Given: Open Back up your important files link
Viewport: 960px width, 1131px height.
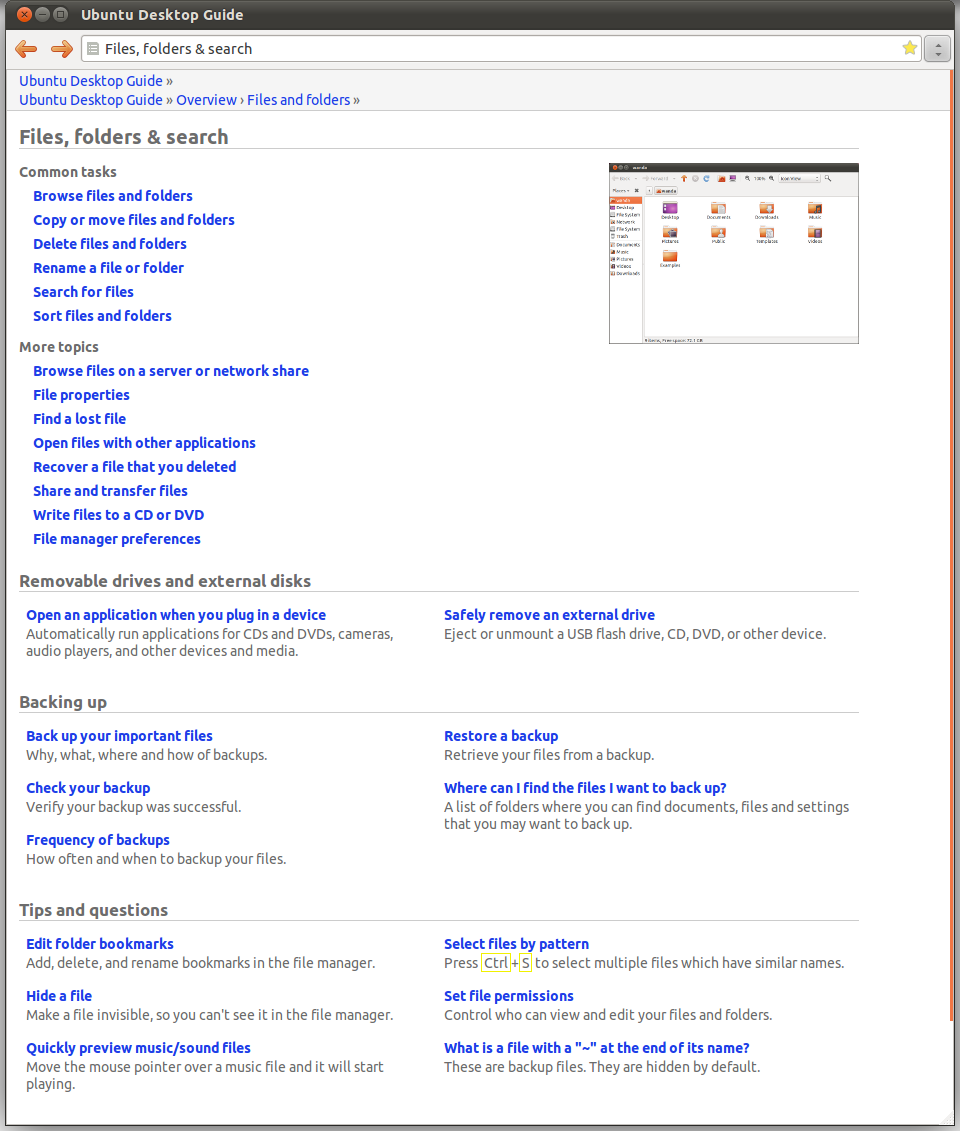Looking at the screenshot, I should tap(120, 736).
